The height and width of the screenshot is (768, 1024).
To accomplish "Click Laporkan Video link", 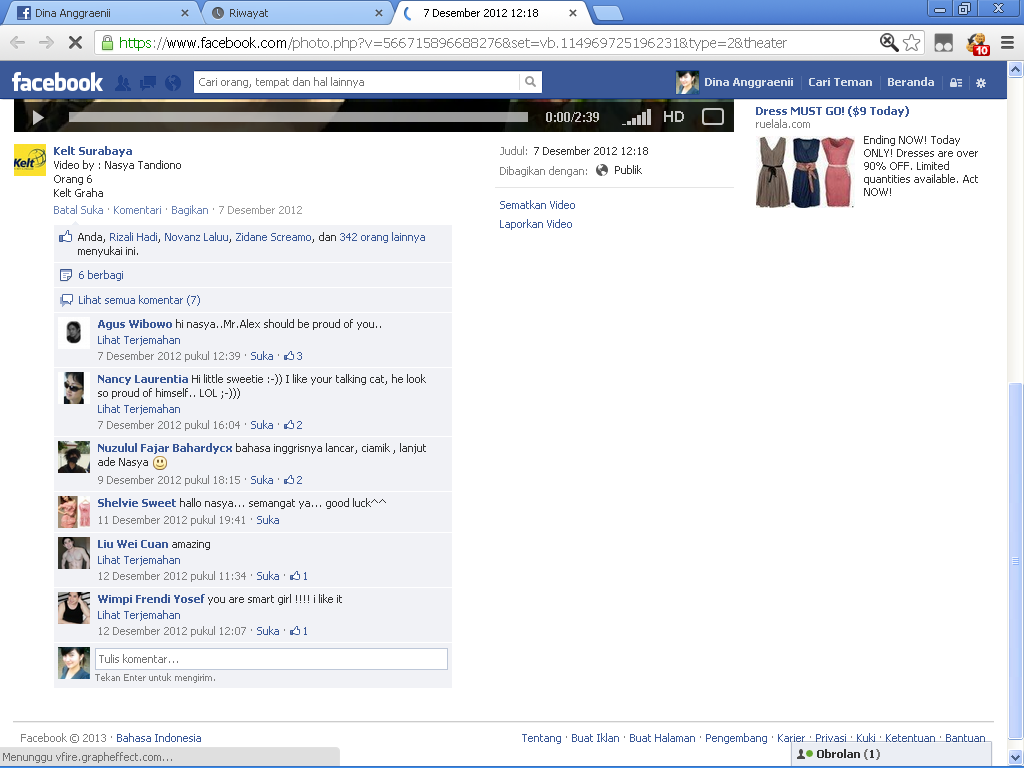I will pos(536,224).
